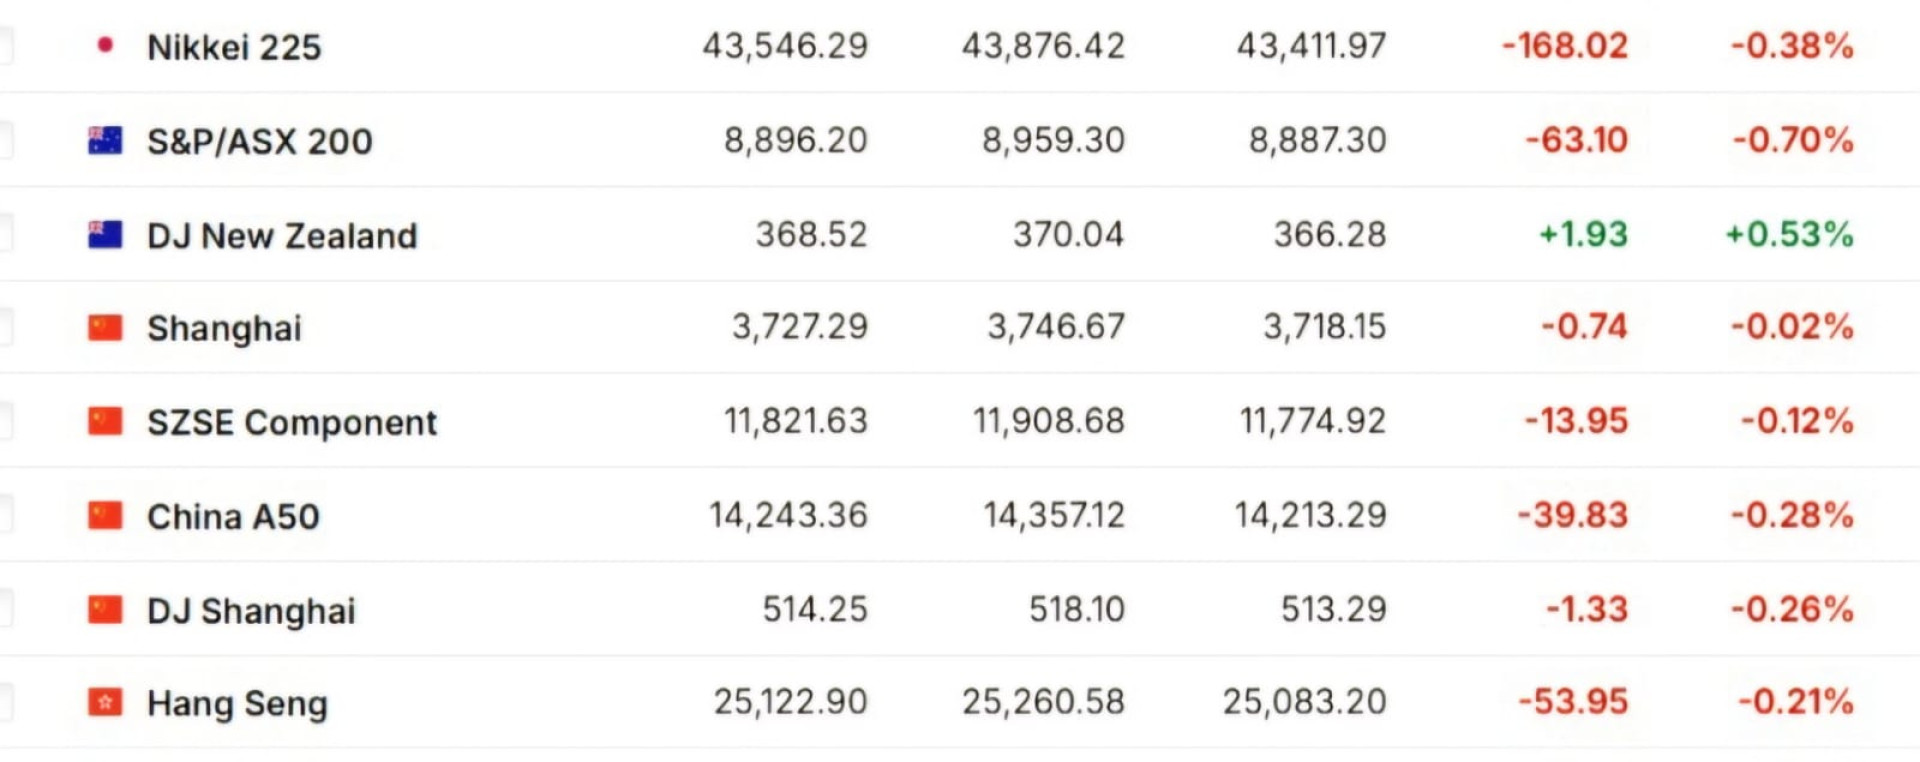
Task: Check the box for the Hang Seng row
Action: pyautogui.click(x=4, y=702)
